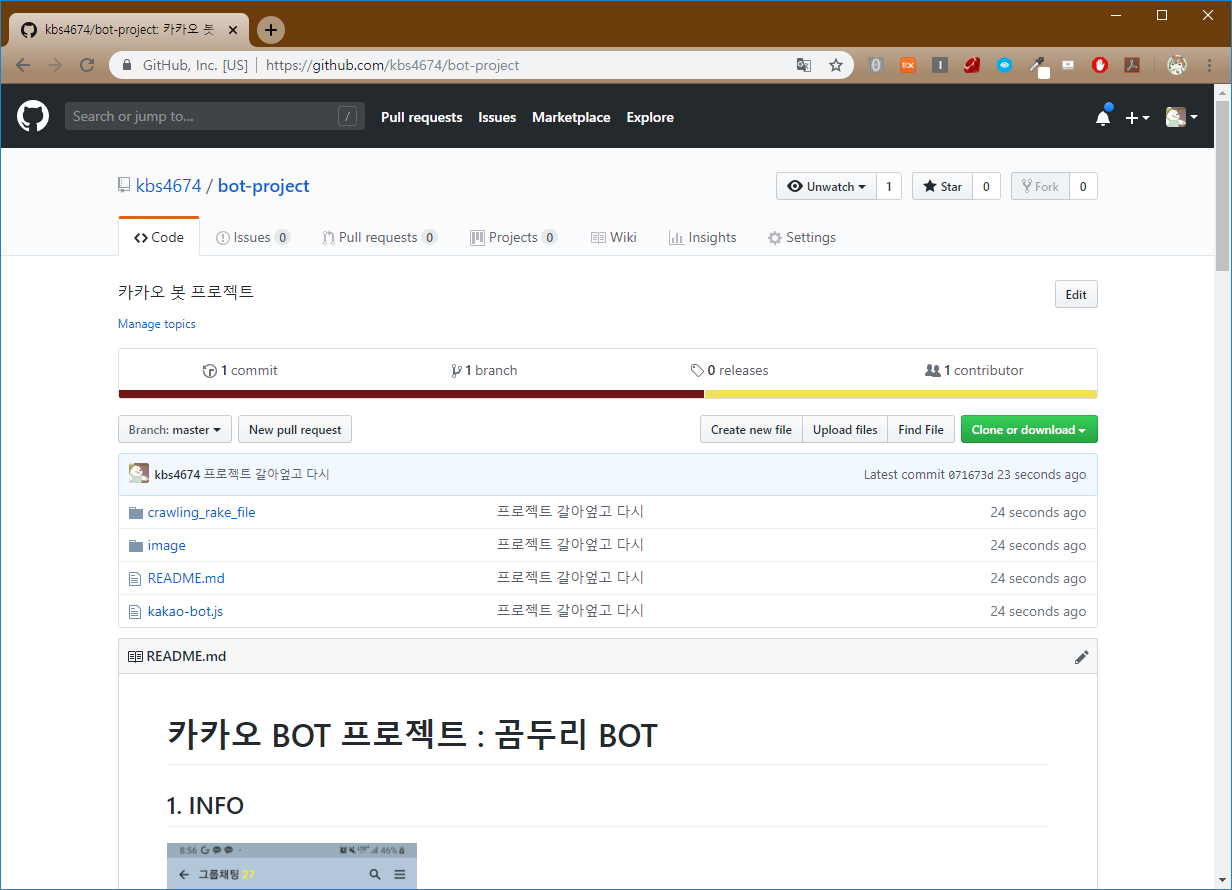Image resolution: width=1232 pixels, height=890 pixels.
Task: Click the crawling_rake_file folder icon
Action: [136, 512]
